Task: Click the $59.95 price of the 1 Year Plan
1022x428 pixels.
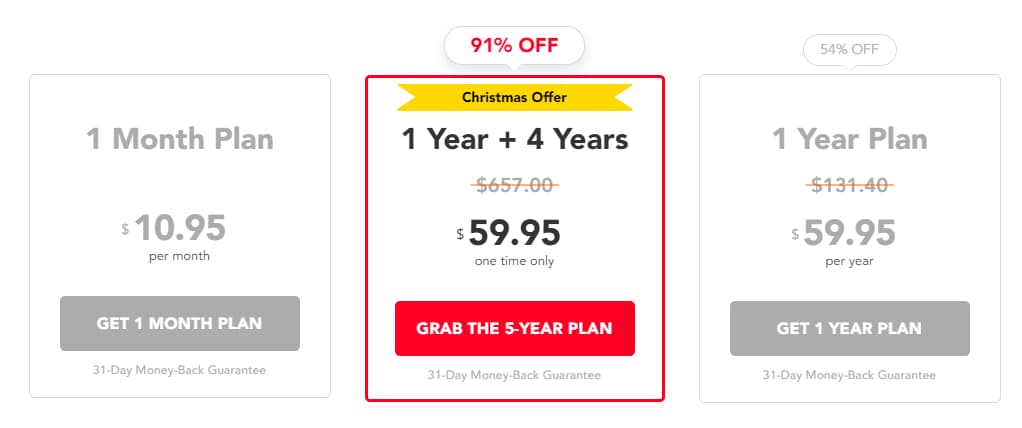Action: pos(849,233)
